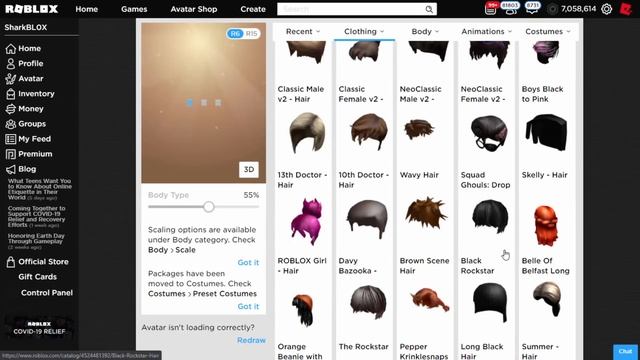Screen dimensions: 640x360
Task: Dismiss packages notice with Got it
Action: pyautogui.click(x=248, y=307)
